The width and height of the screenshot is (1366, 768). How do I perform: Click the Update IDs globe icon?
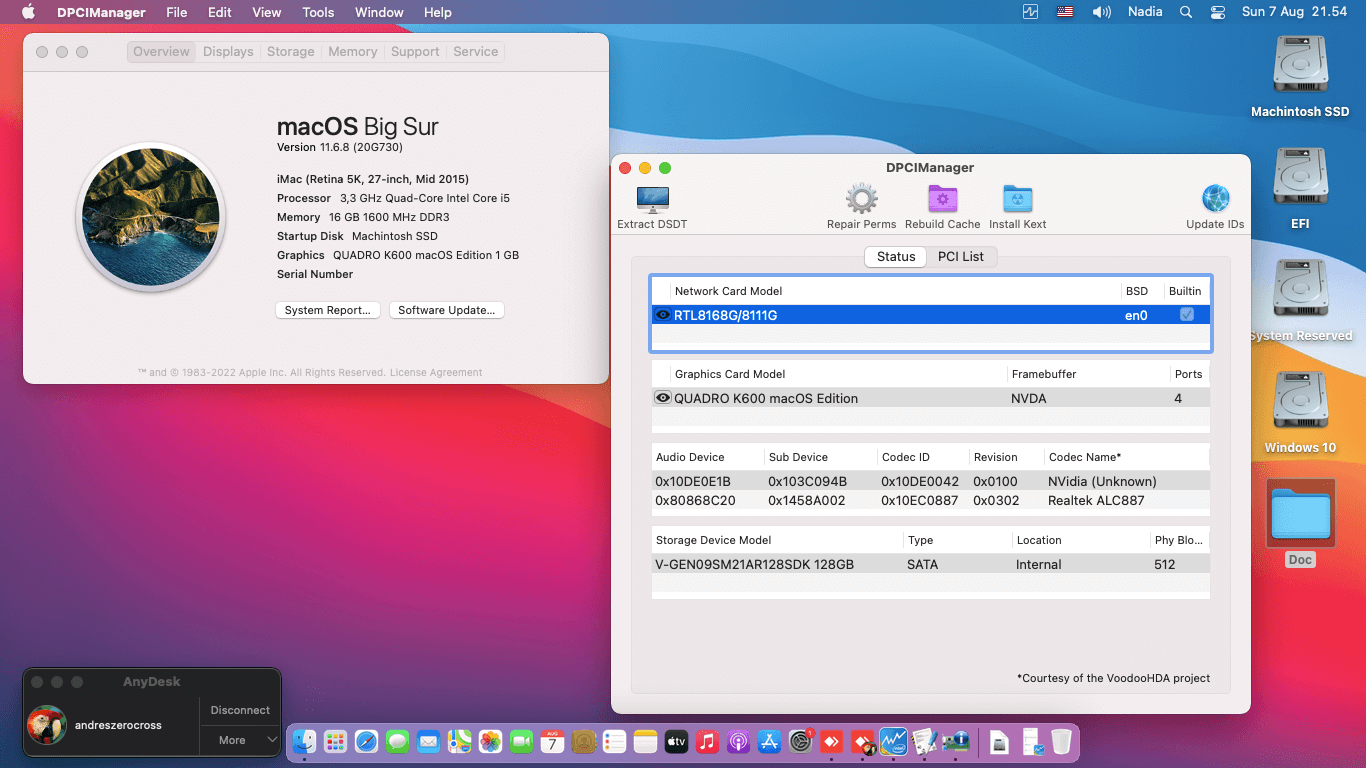tap(1214, 198)
